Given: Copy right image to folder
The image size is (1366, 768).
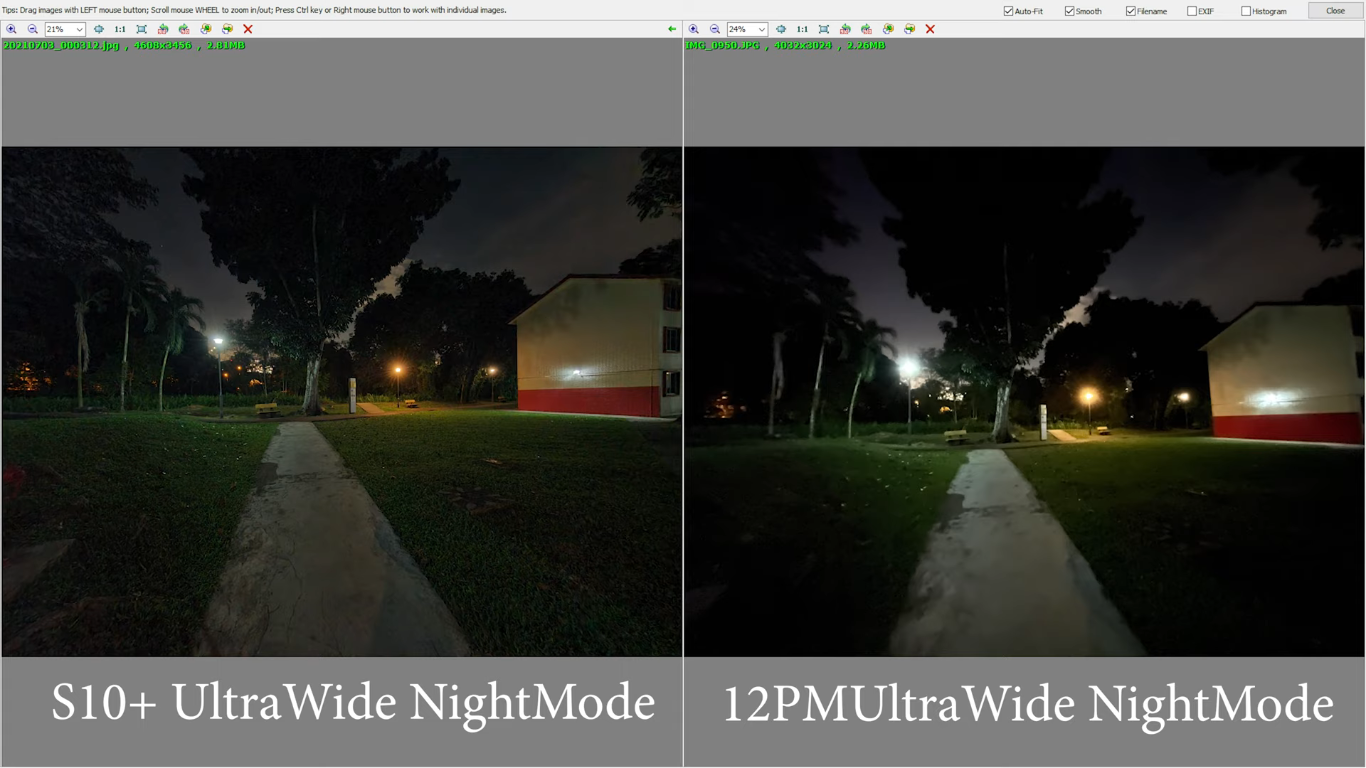Looking at the screenshot, I should click(888, 29).
